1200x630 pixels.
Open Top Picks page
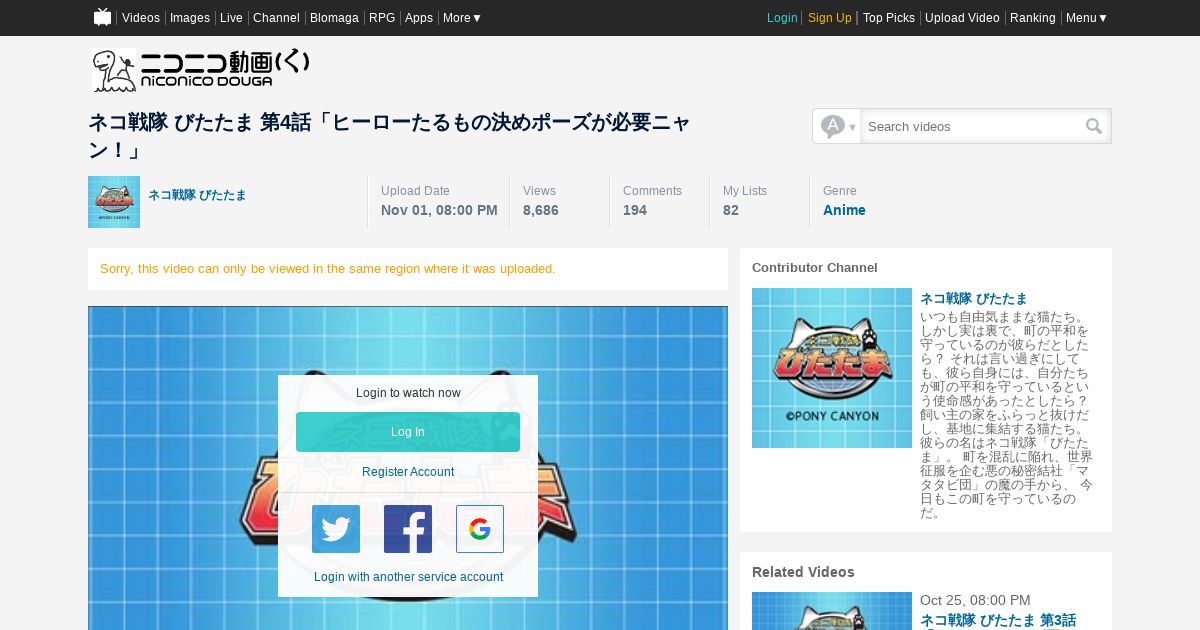[889, 18]
